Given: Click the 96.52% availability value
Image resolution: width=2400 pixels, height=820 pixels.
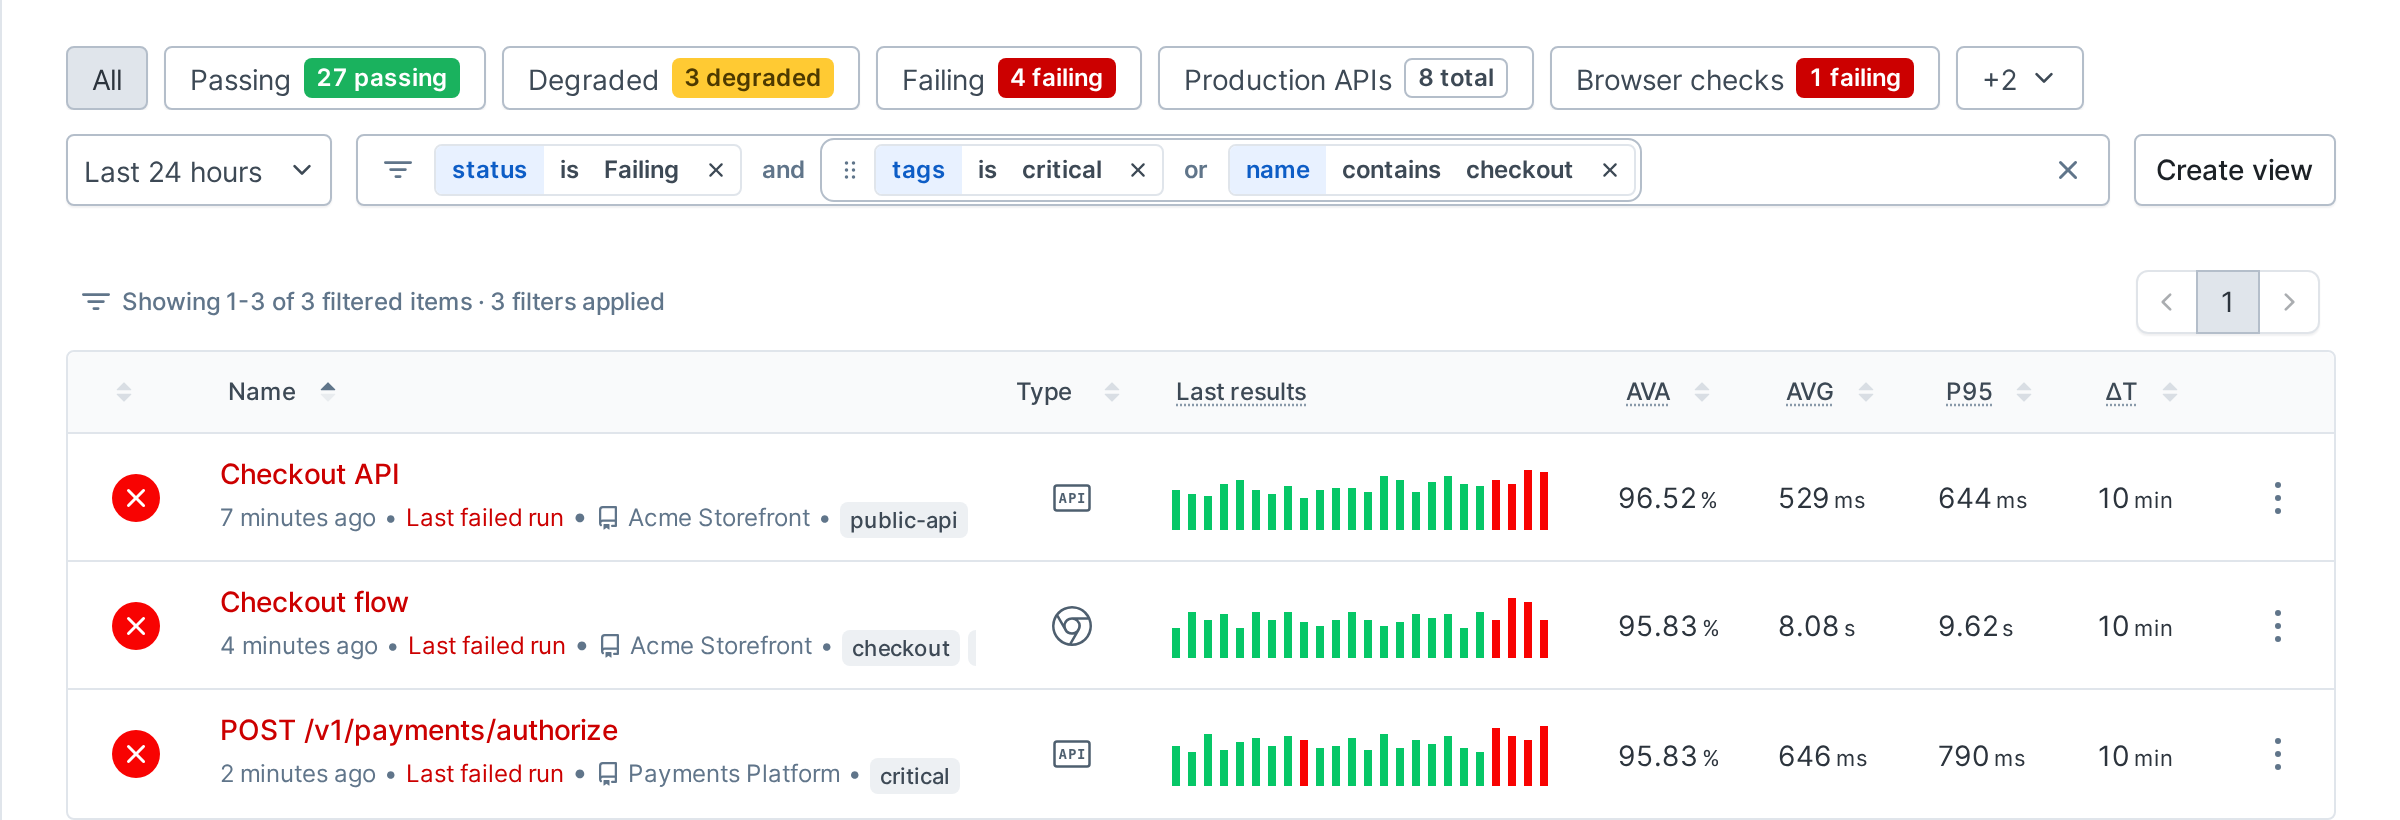Looking at the screenshot, I should [1667, 498].
